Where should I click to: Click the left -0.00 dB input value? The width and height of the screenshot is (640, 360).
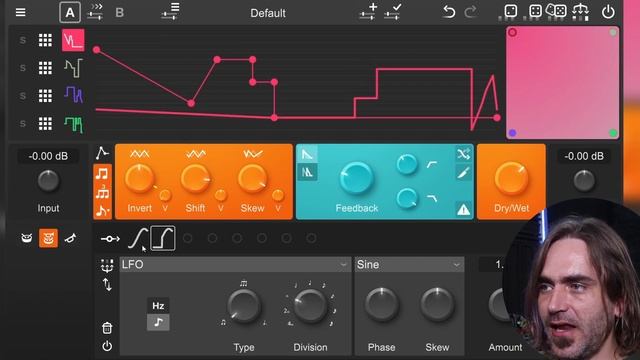[x=48, y=156]
